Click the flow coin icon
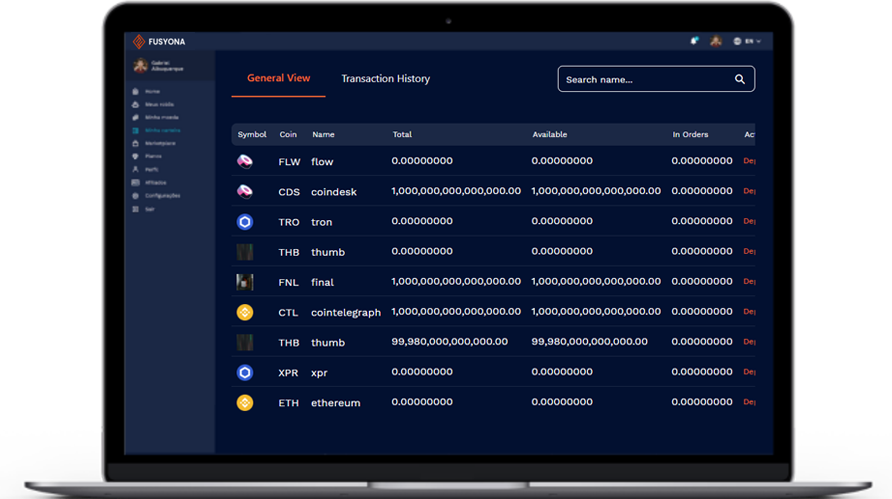Viewport: 892px width, 499px height. pos(245,162)
